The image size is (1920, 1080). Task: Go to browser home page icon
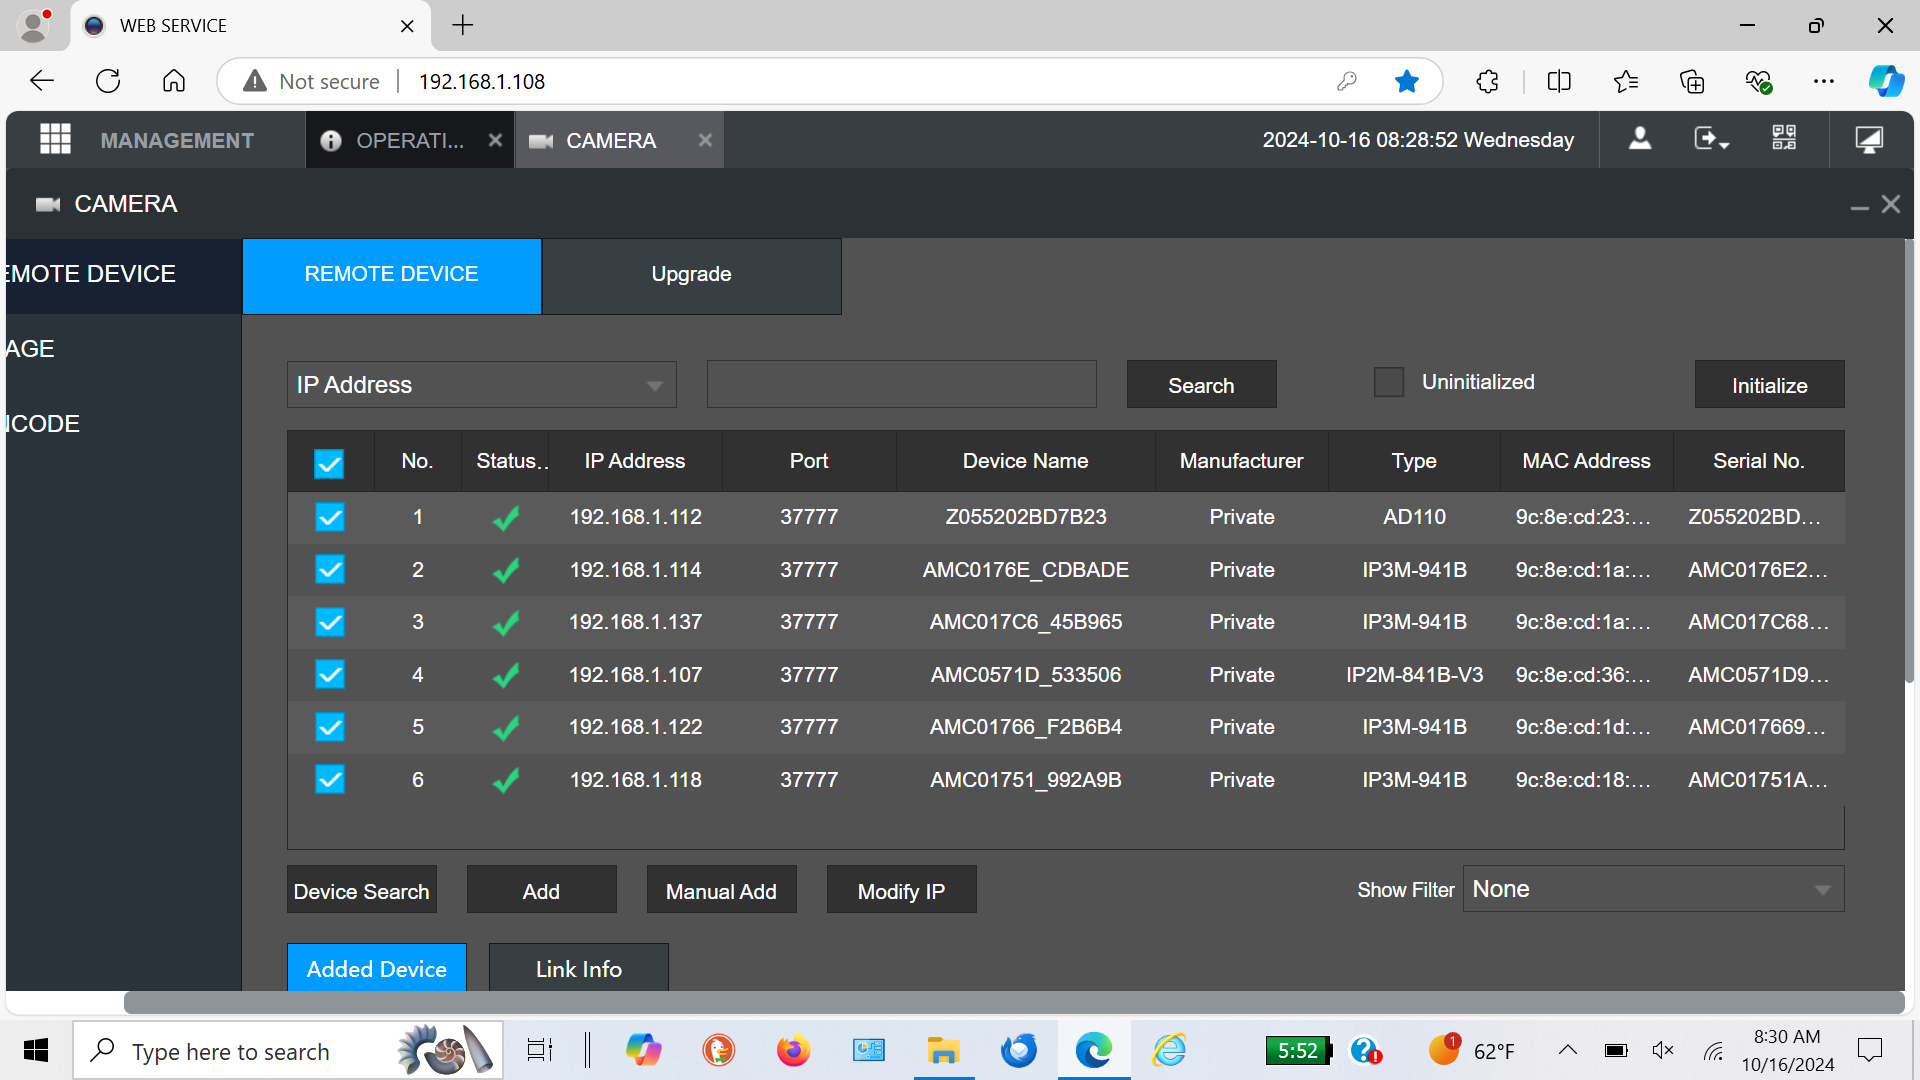point(174,81)
